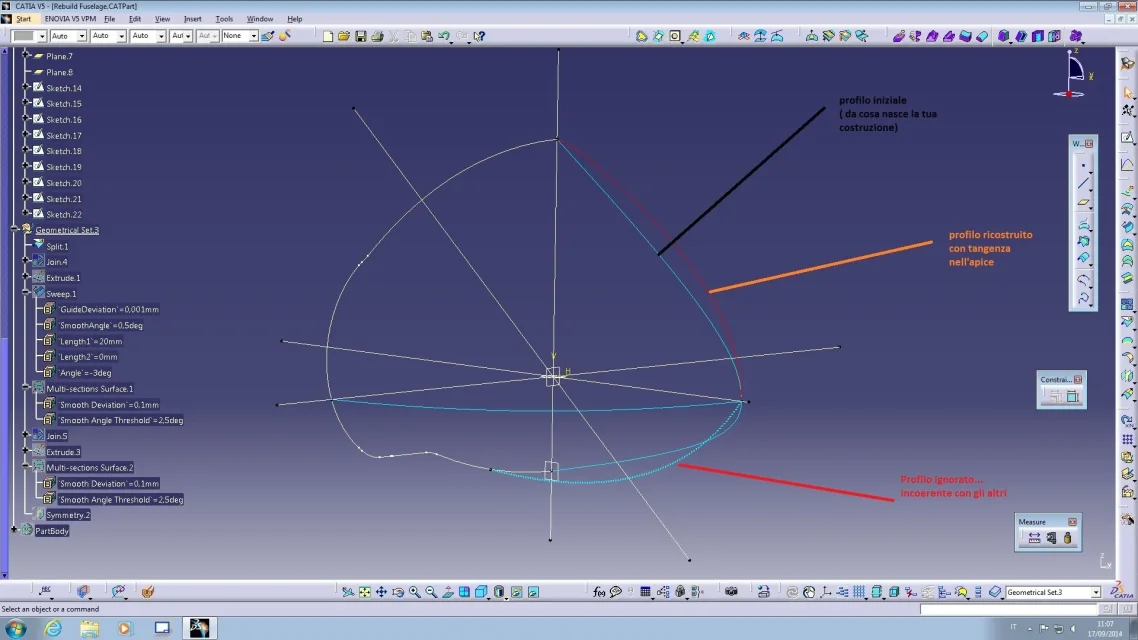Launch Internet Explorer from the taskbar
1138x640 pixels.
coord(53,628)
